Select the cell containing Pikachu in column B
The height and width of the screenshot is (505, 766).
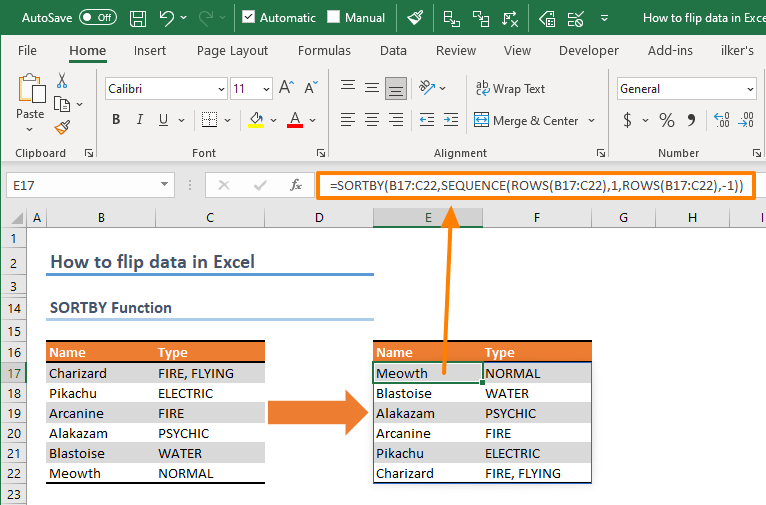tap(101, 393)
